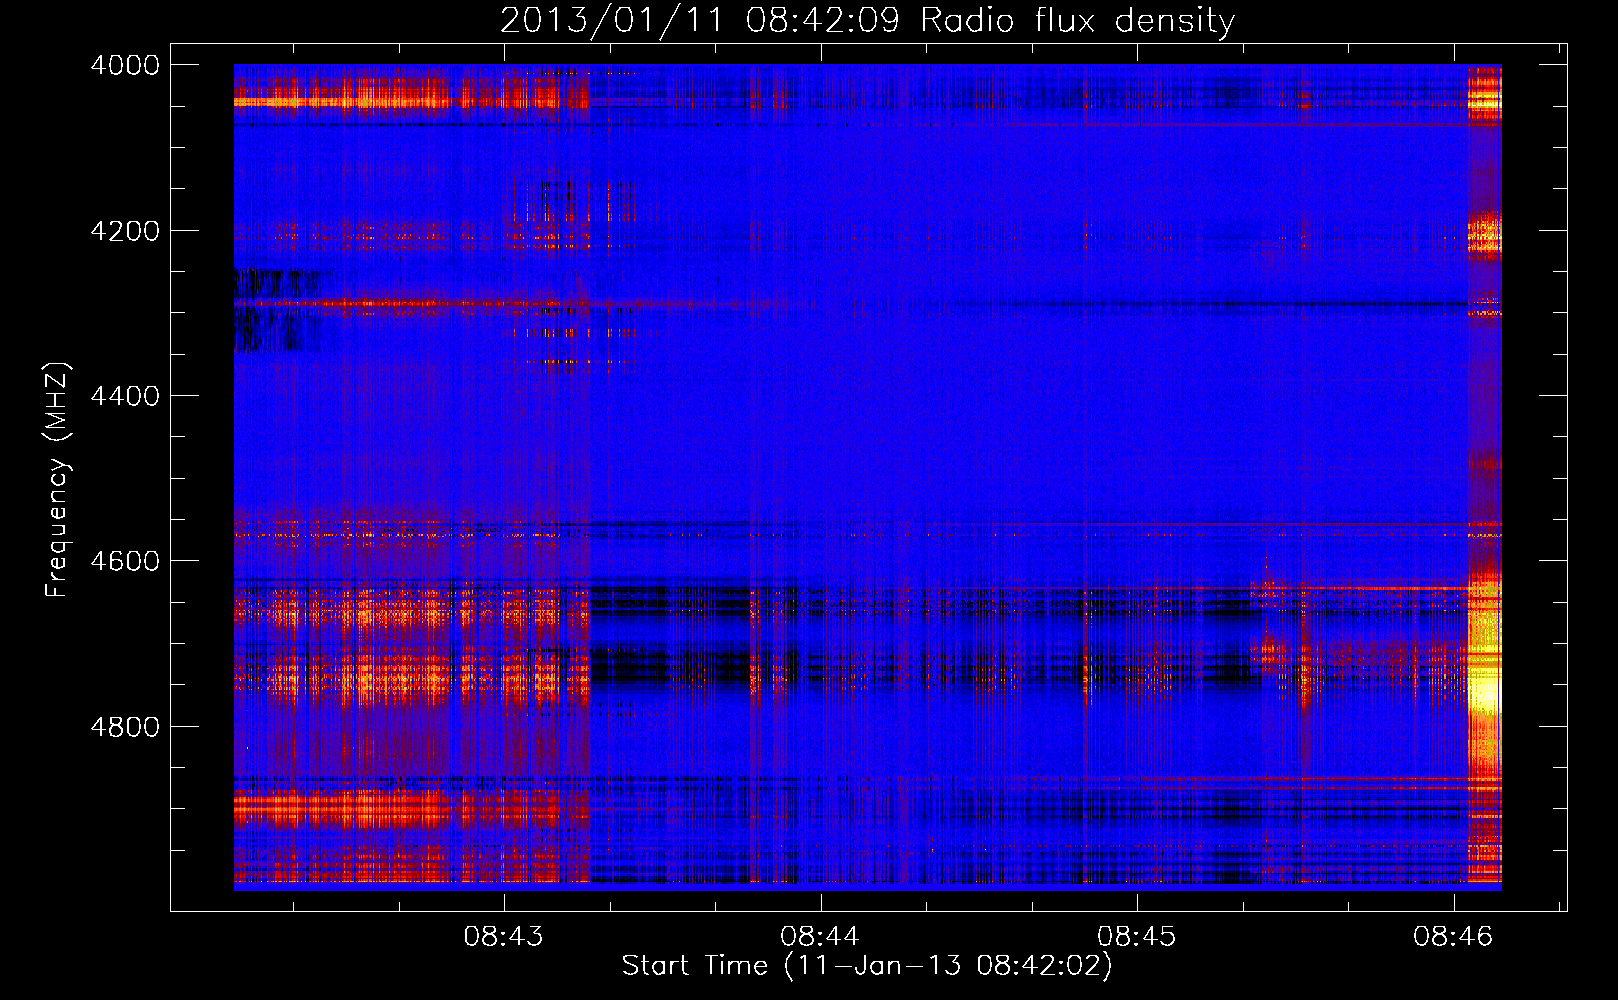Click the 'Start Time (11-Jan-13 08:42:02)' axis label
Viewport: 1618px width, 1000px height.
click(867, 966)
